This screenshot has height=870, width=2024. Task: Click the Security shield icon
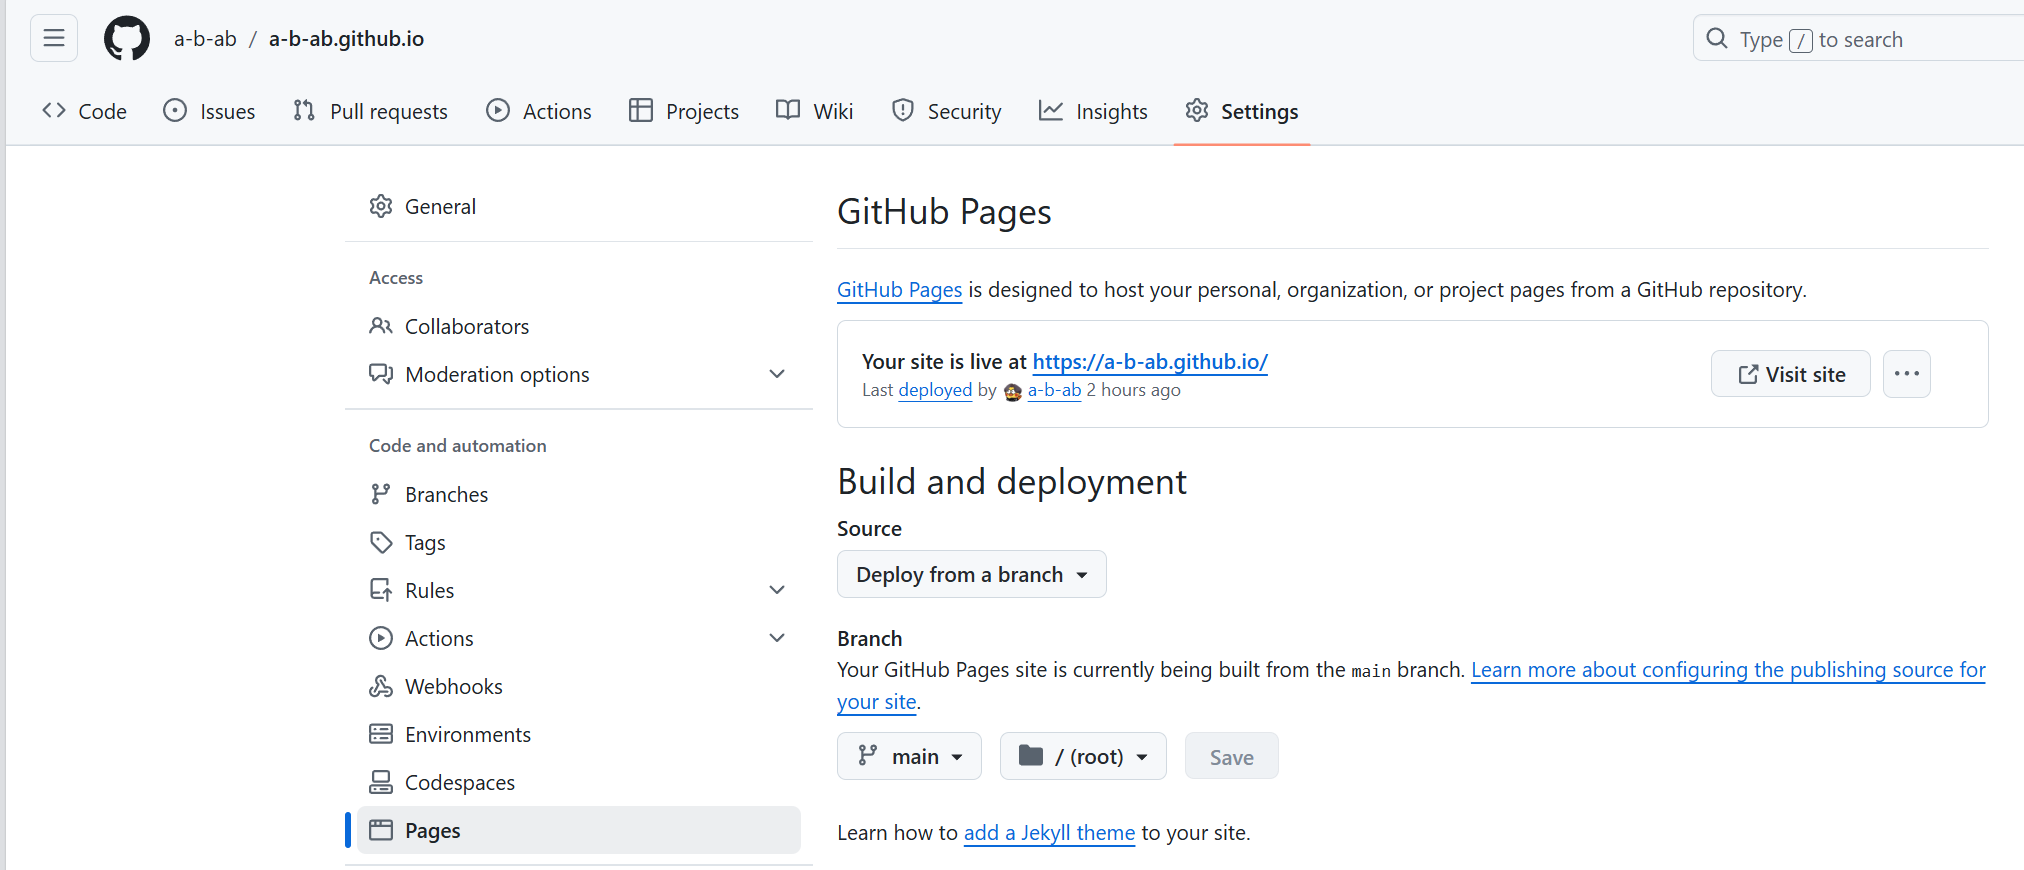(903, 111)
